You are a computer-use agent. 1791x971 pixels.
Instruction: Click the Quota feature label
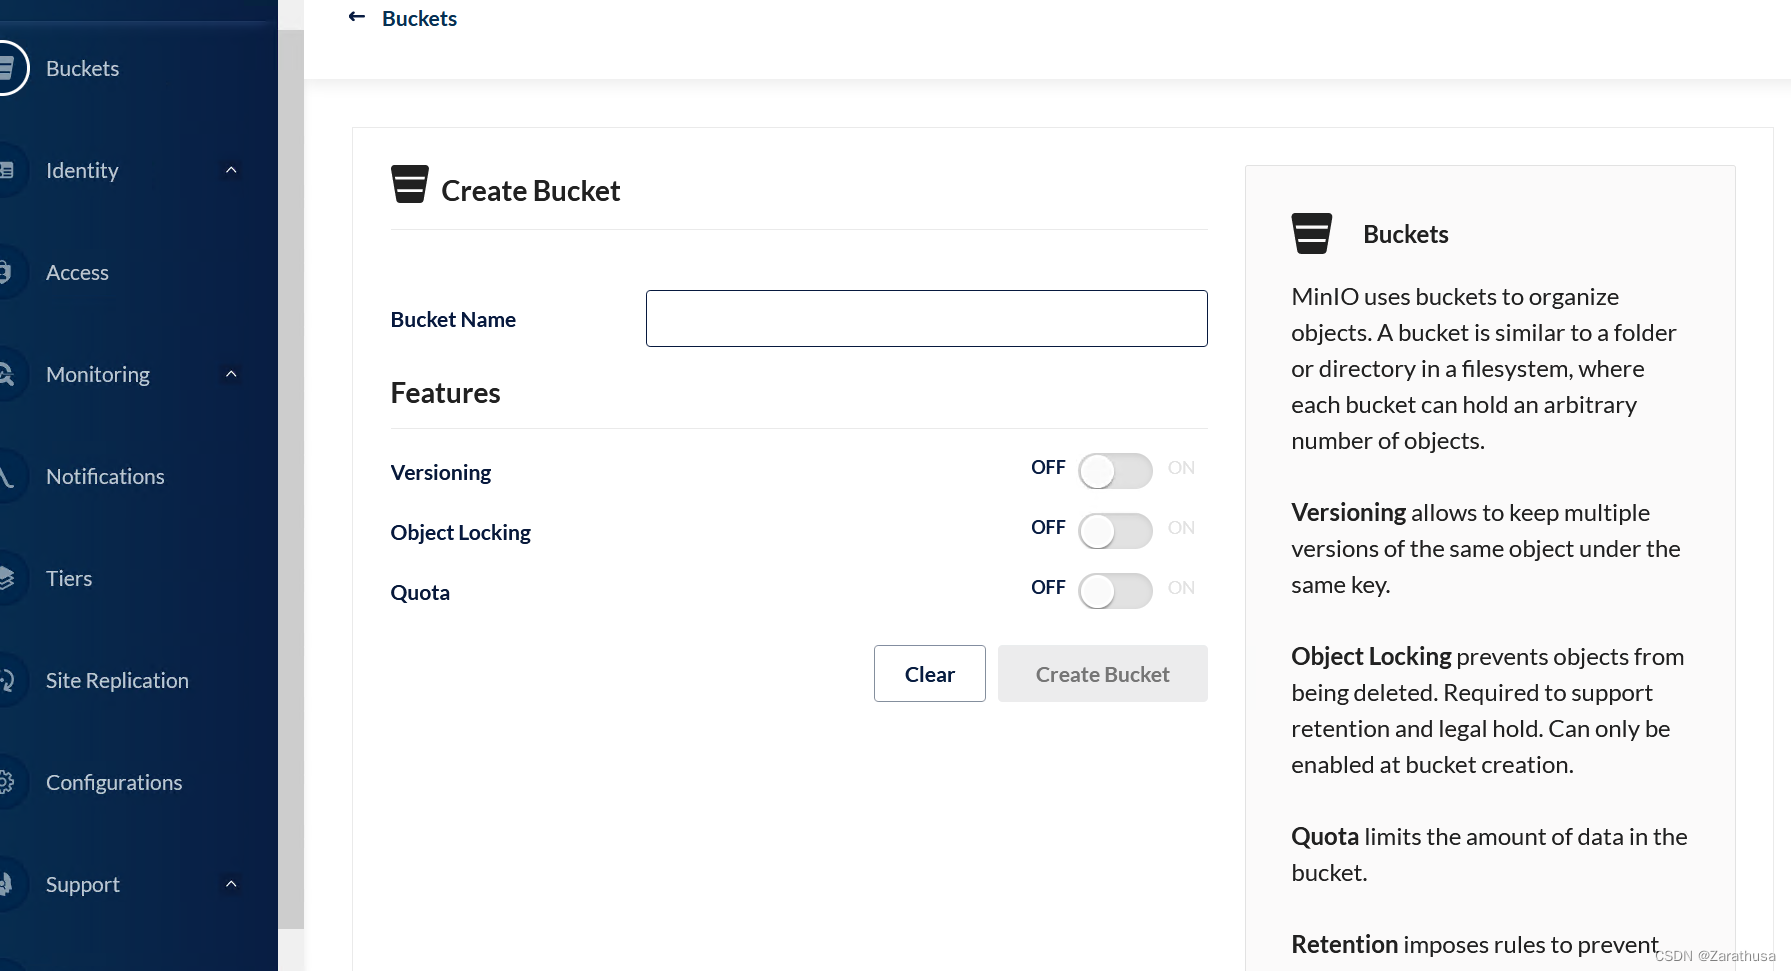[420, 592]
